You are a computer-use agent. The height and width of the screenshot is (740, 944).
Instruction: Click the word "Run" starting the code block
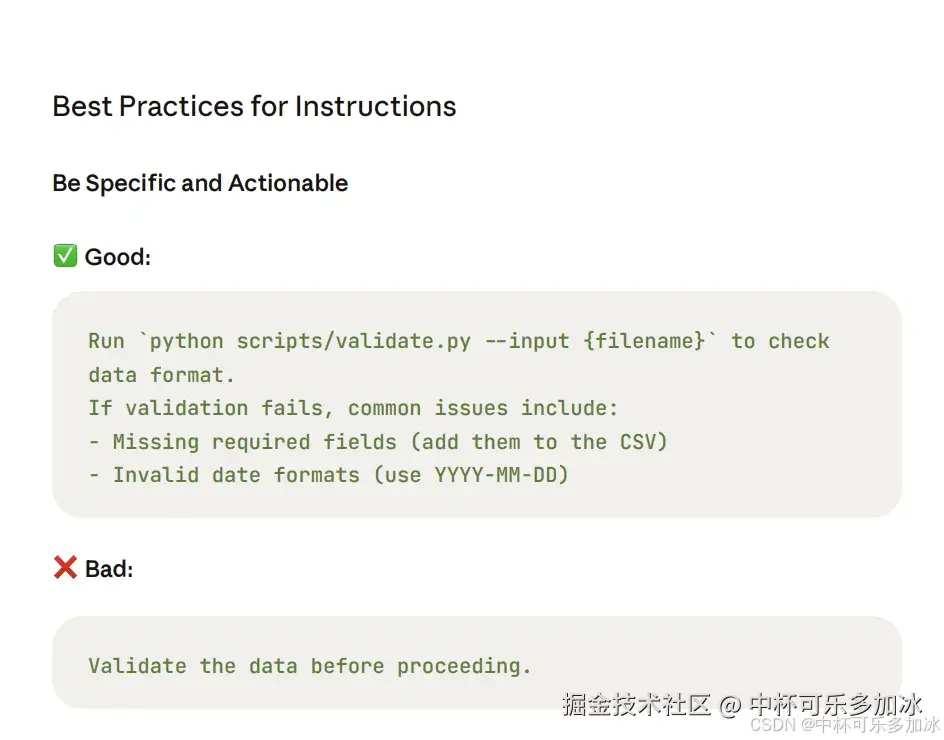click(106, 341)
